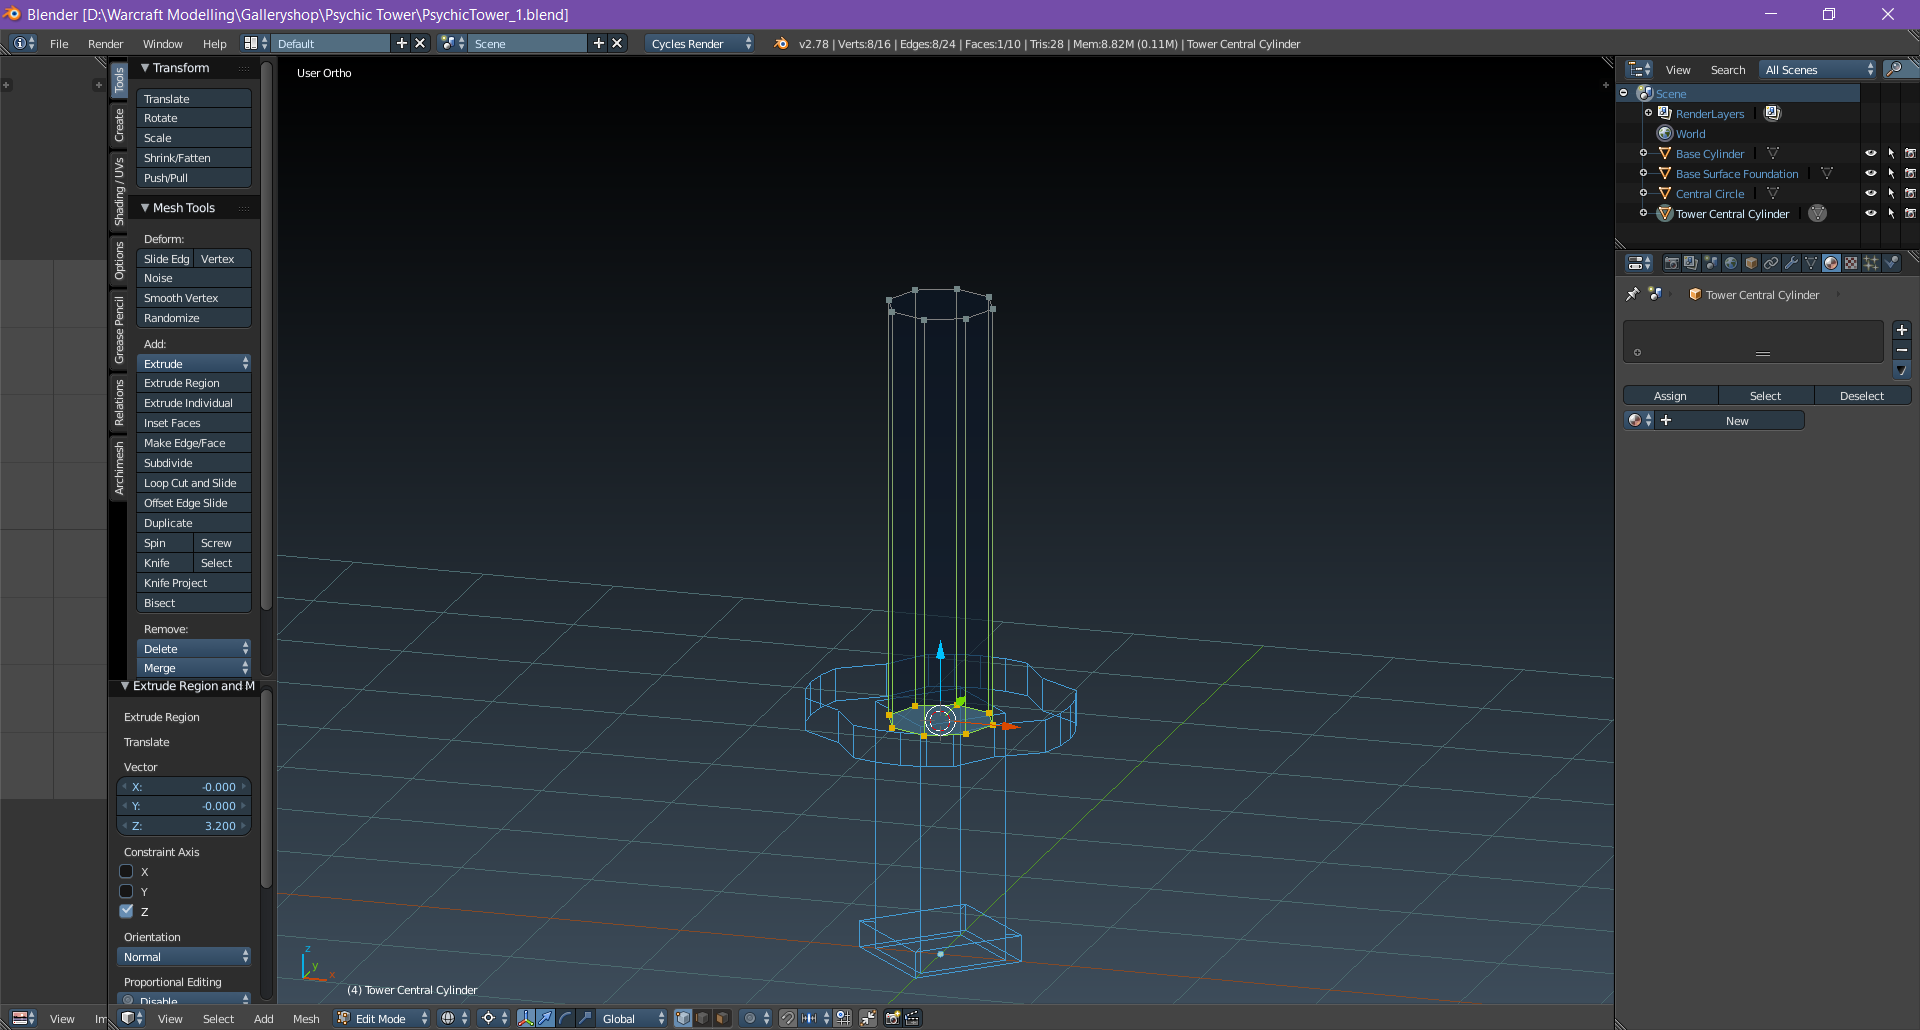Open the Window menu
This screenshot has width=1920, height=1030.
click(162, 43)
